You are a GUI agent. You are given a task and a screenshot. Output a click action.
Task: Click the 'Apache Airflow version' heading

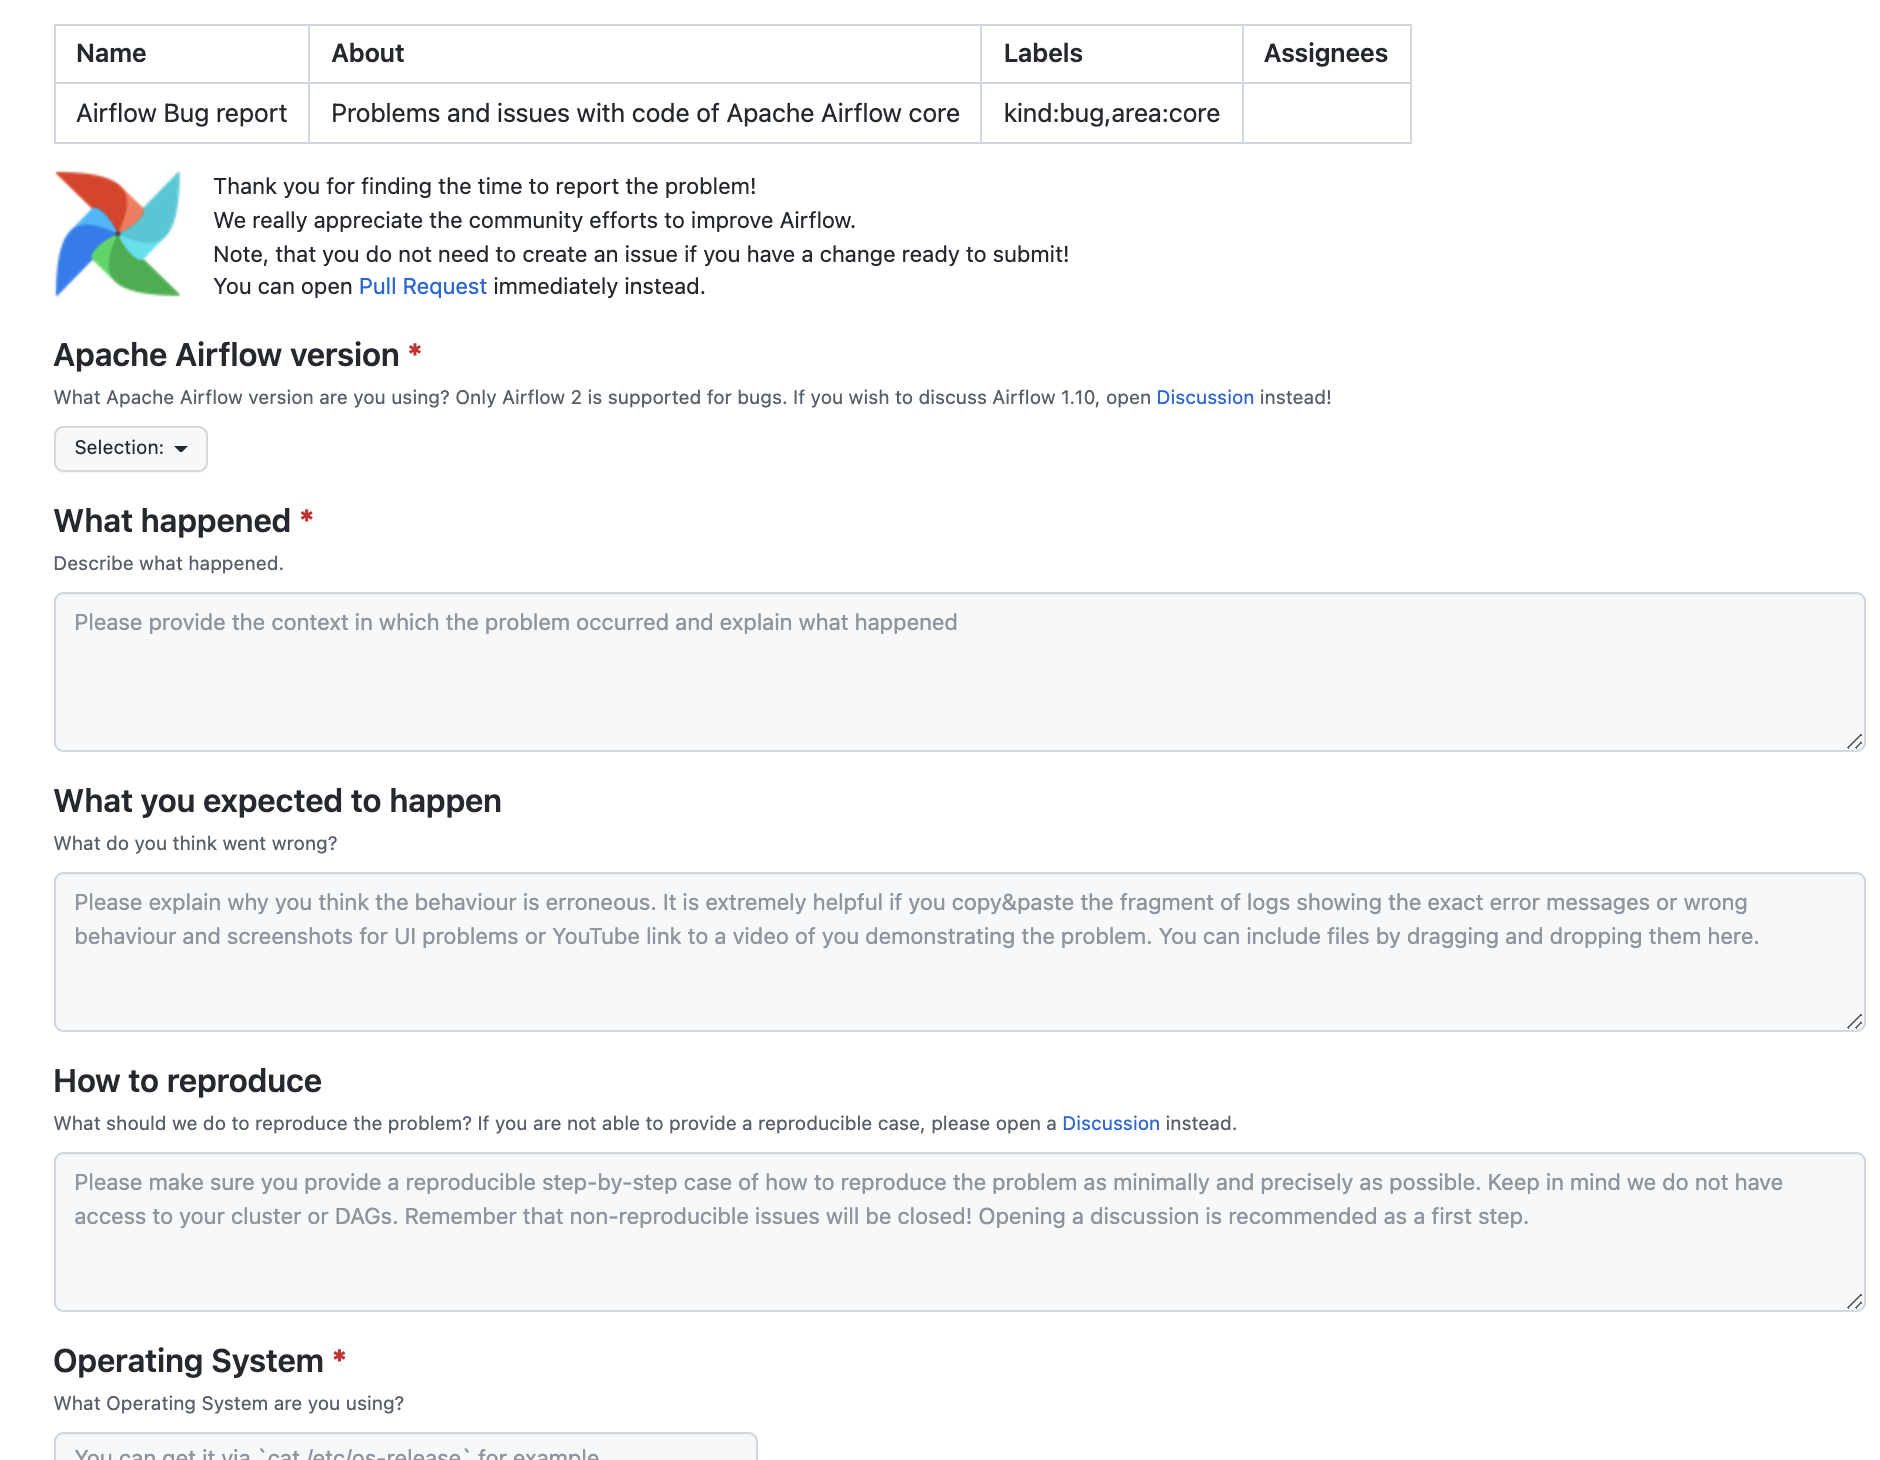[226, 355]
